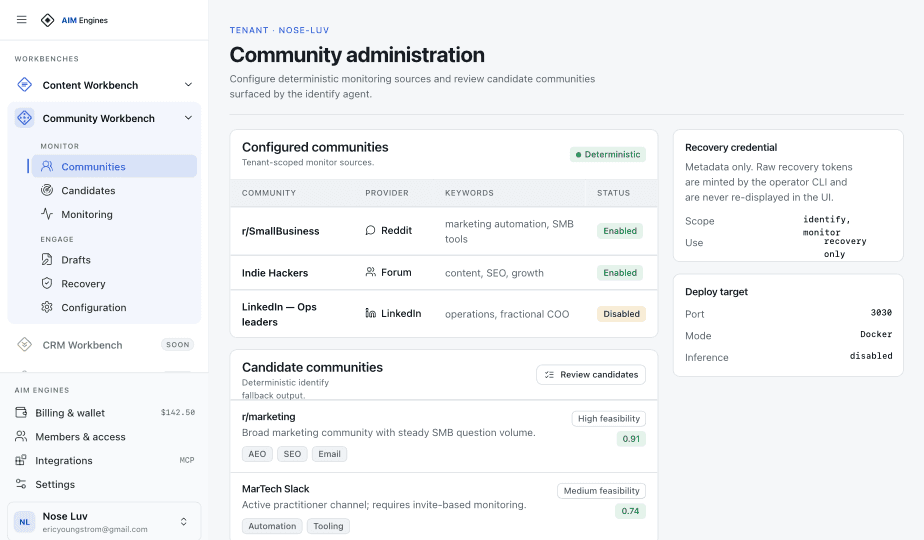Click the LinkedIn provider icon
The image size is (924, 540).
click(x=370, y=313)
